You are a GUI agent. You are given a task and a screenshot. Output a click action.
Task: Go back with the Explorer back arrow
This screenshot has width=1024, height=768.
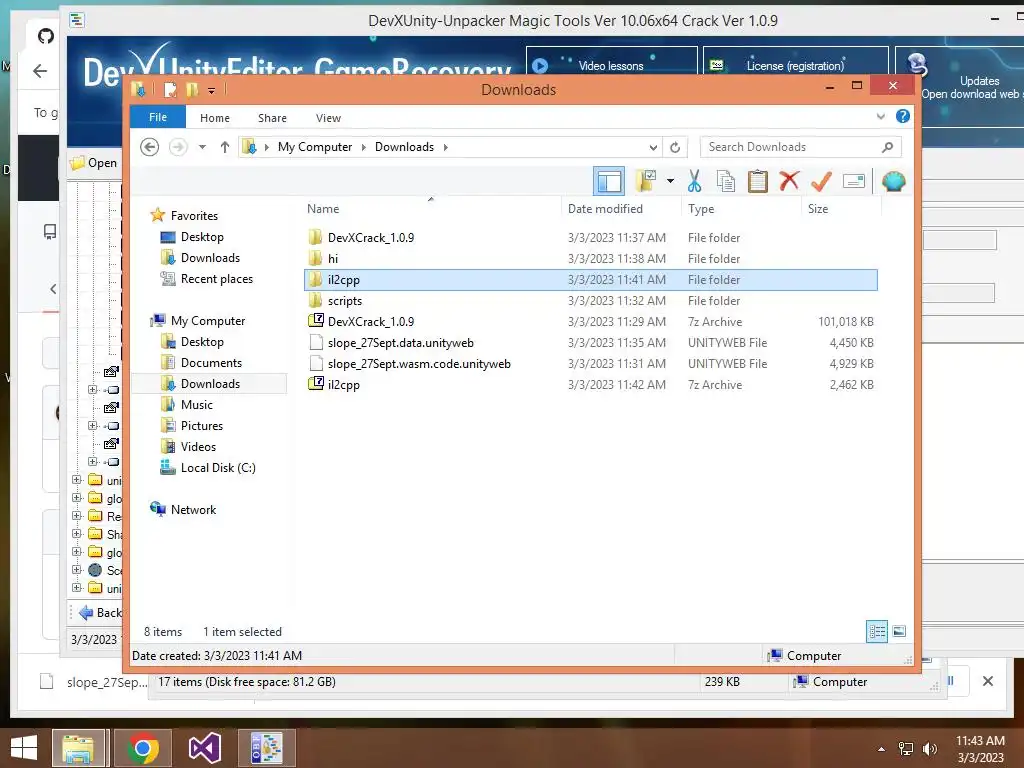click(x=150, y=147)
